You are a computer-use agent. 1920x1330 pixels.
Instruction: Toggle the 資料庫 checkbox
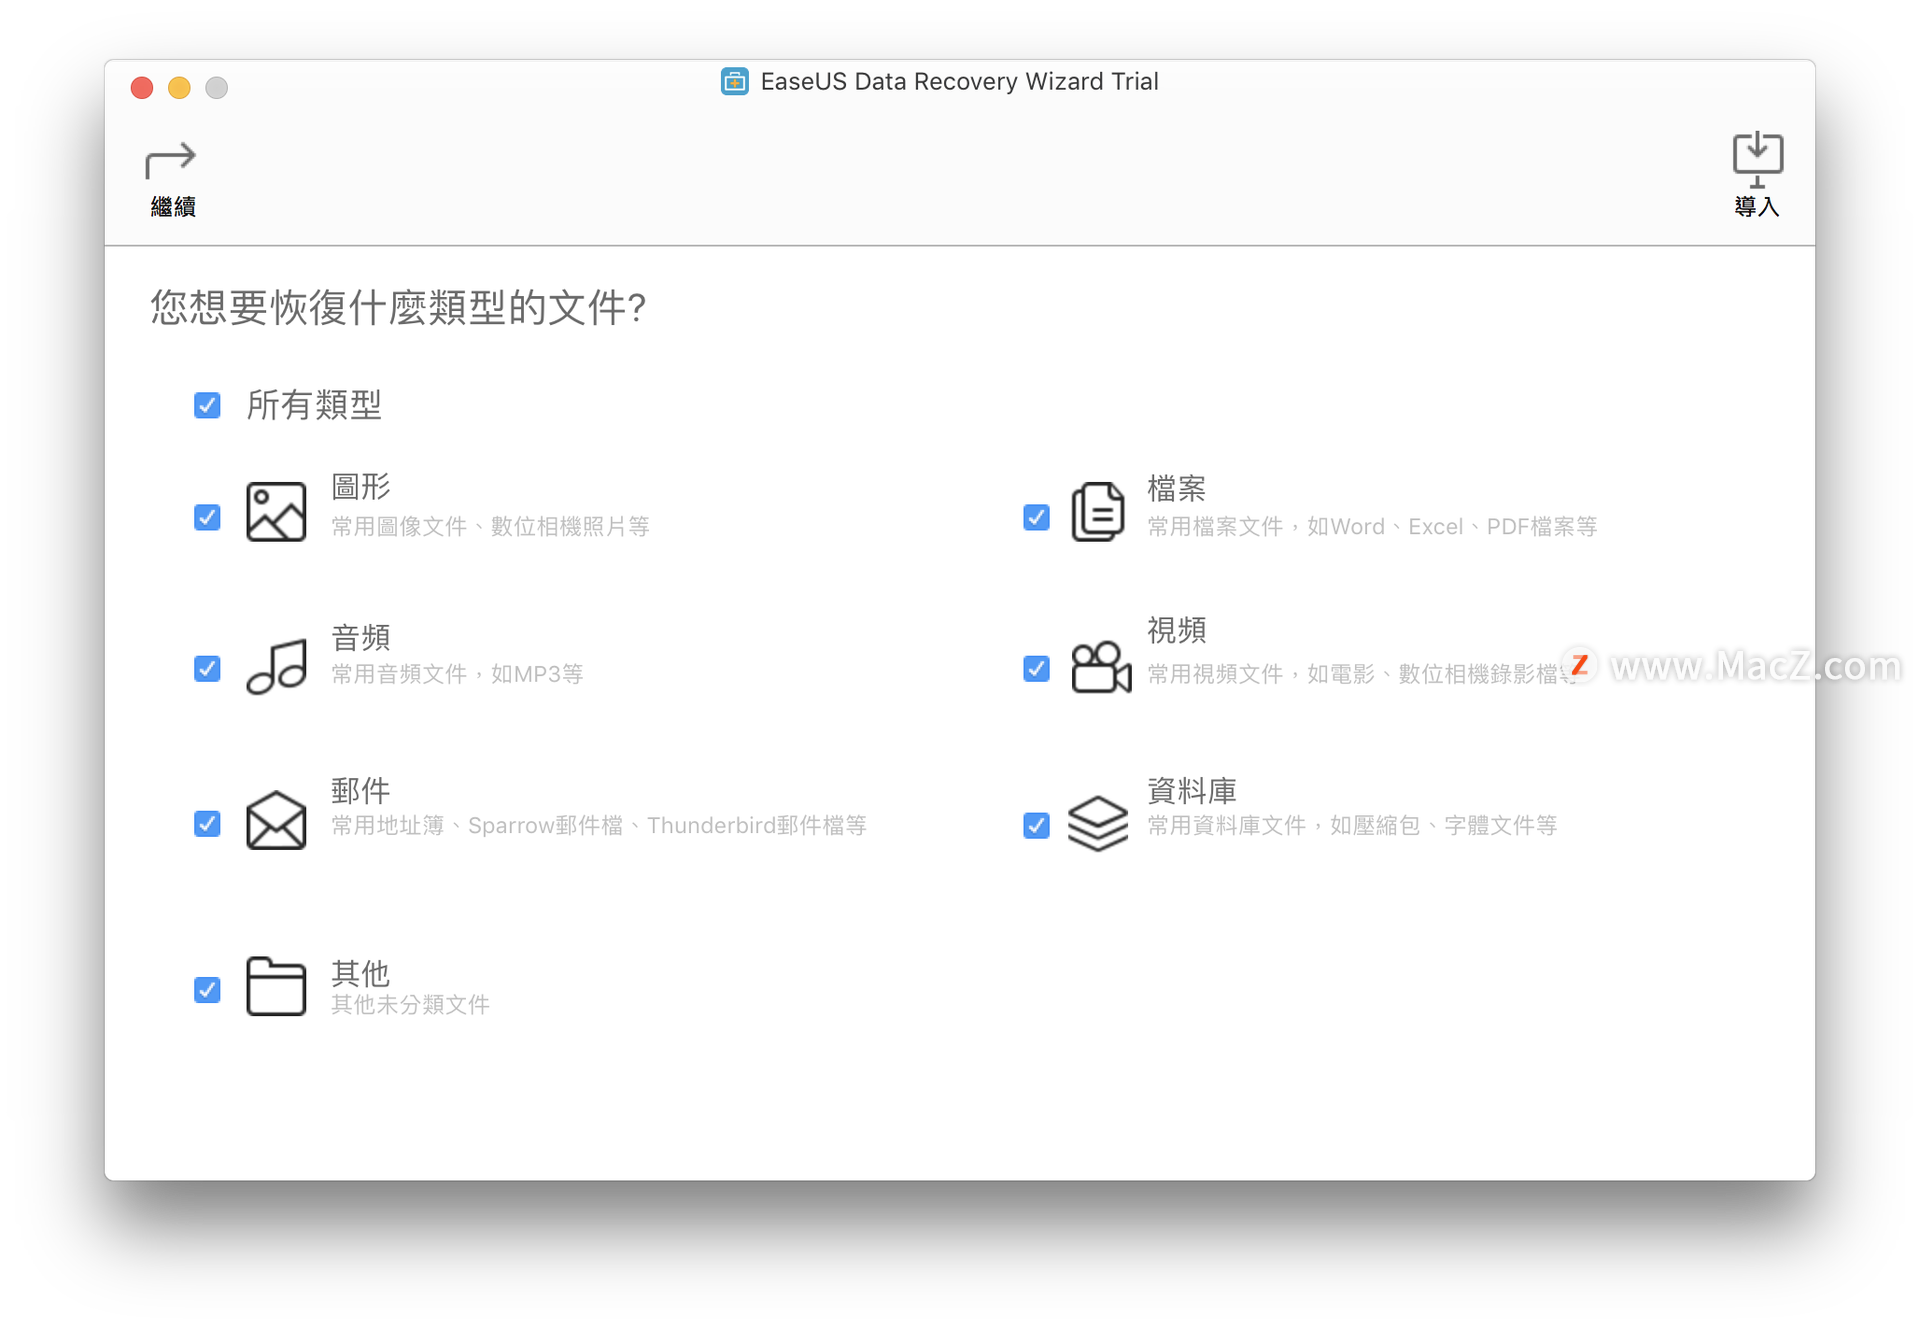(1037, 825)
